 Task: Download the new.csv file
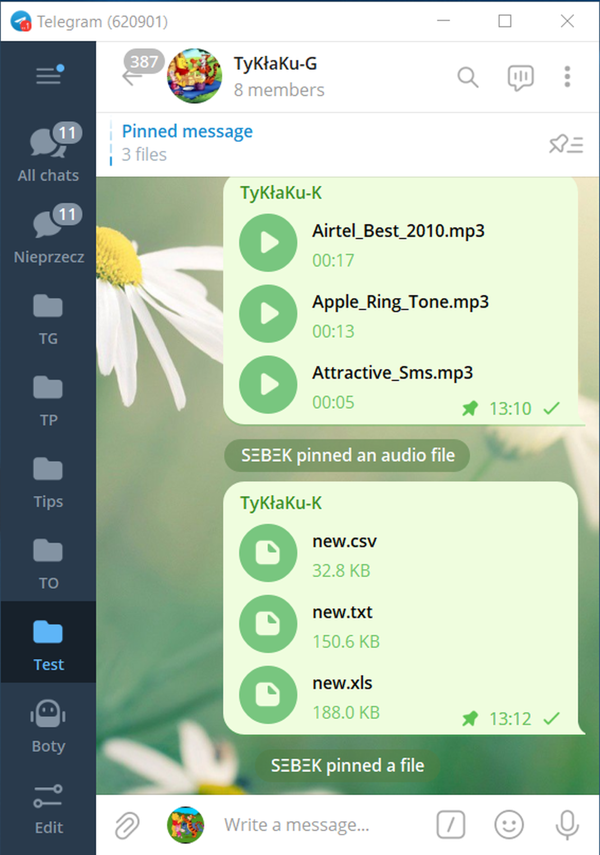click(x=268, y=553)
